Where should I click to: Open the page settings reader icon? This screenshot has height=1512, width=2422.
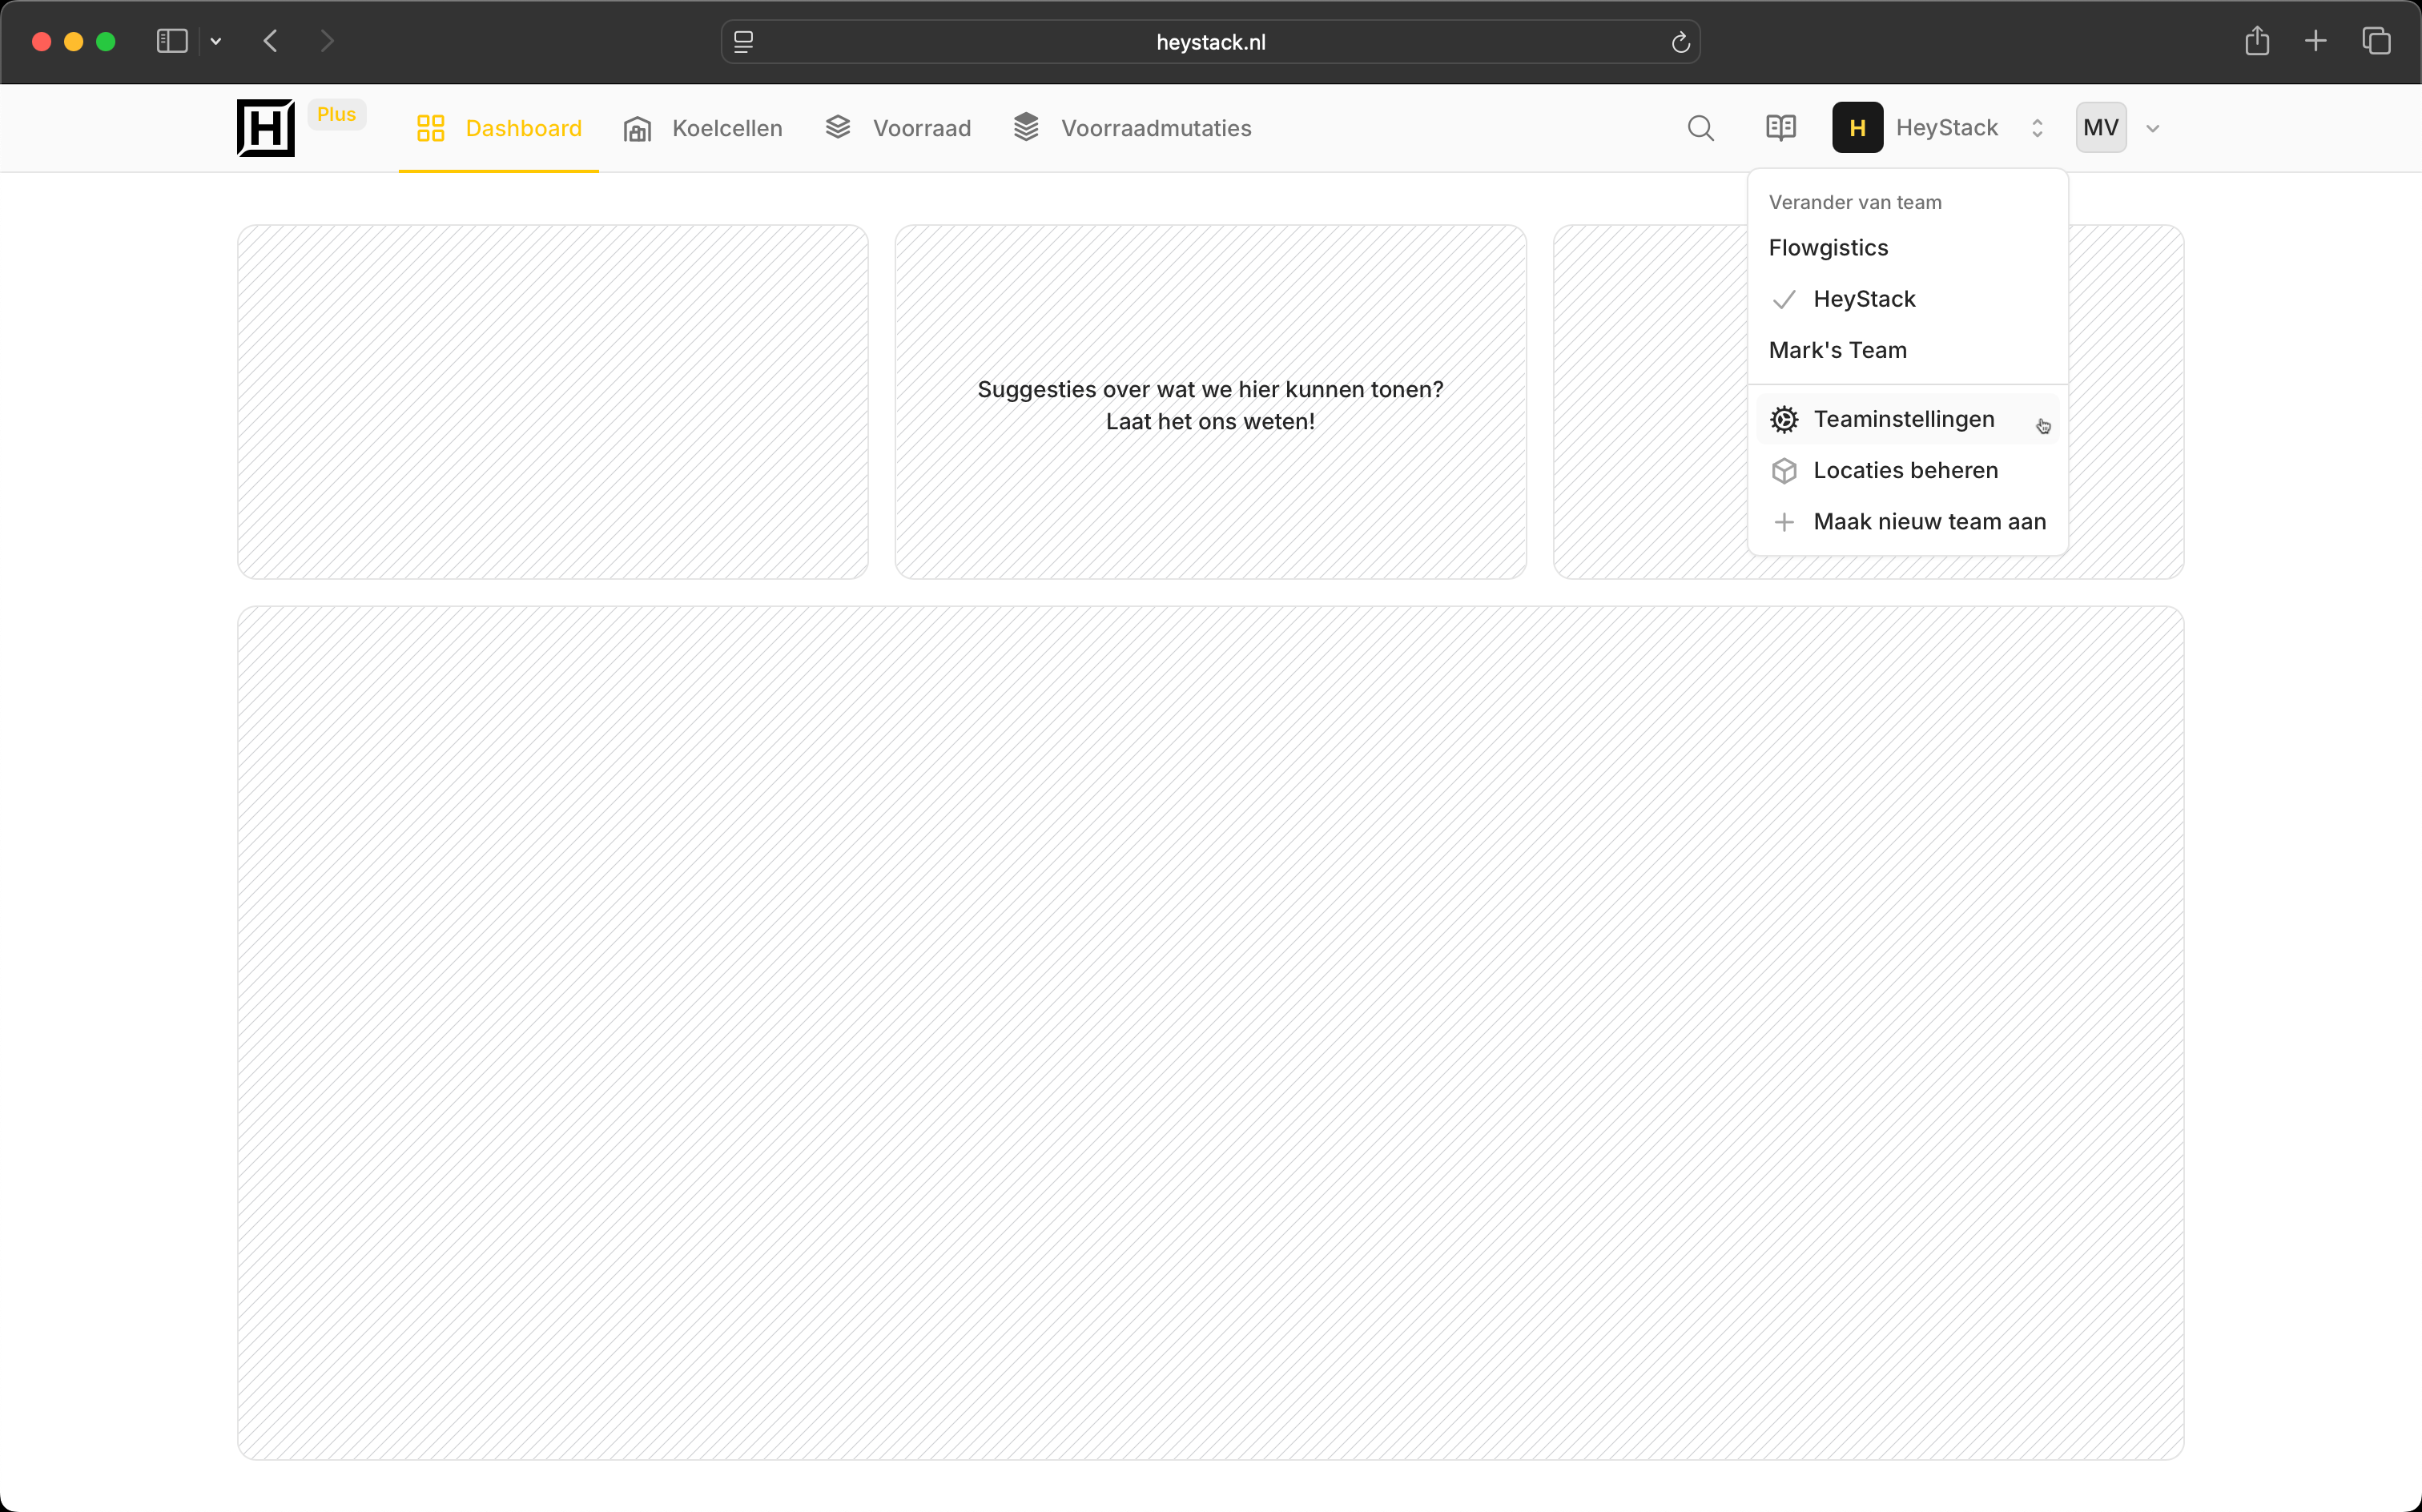click(x=743, y=42)
